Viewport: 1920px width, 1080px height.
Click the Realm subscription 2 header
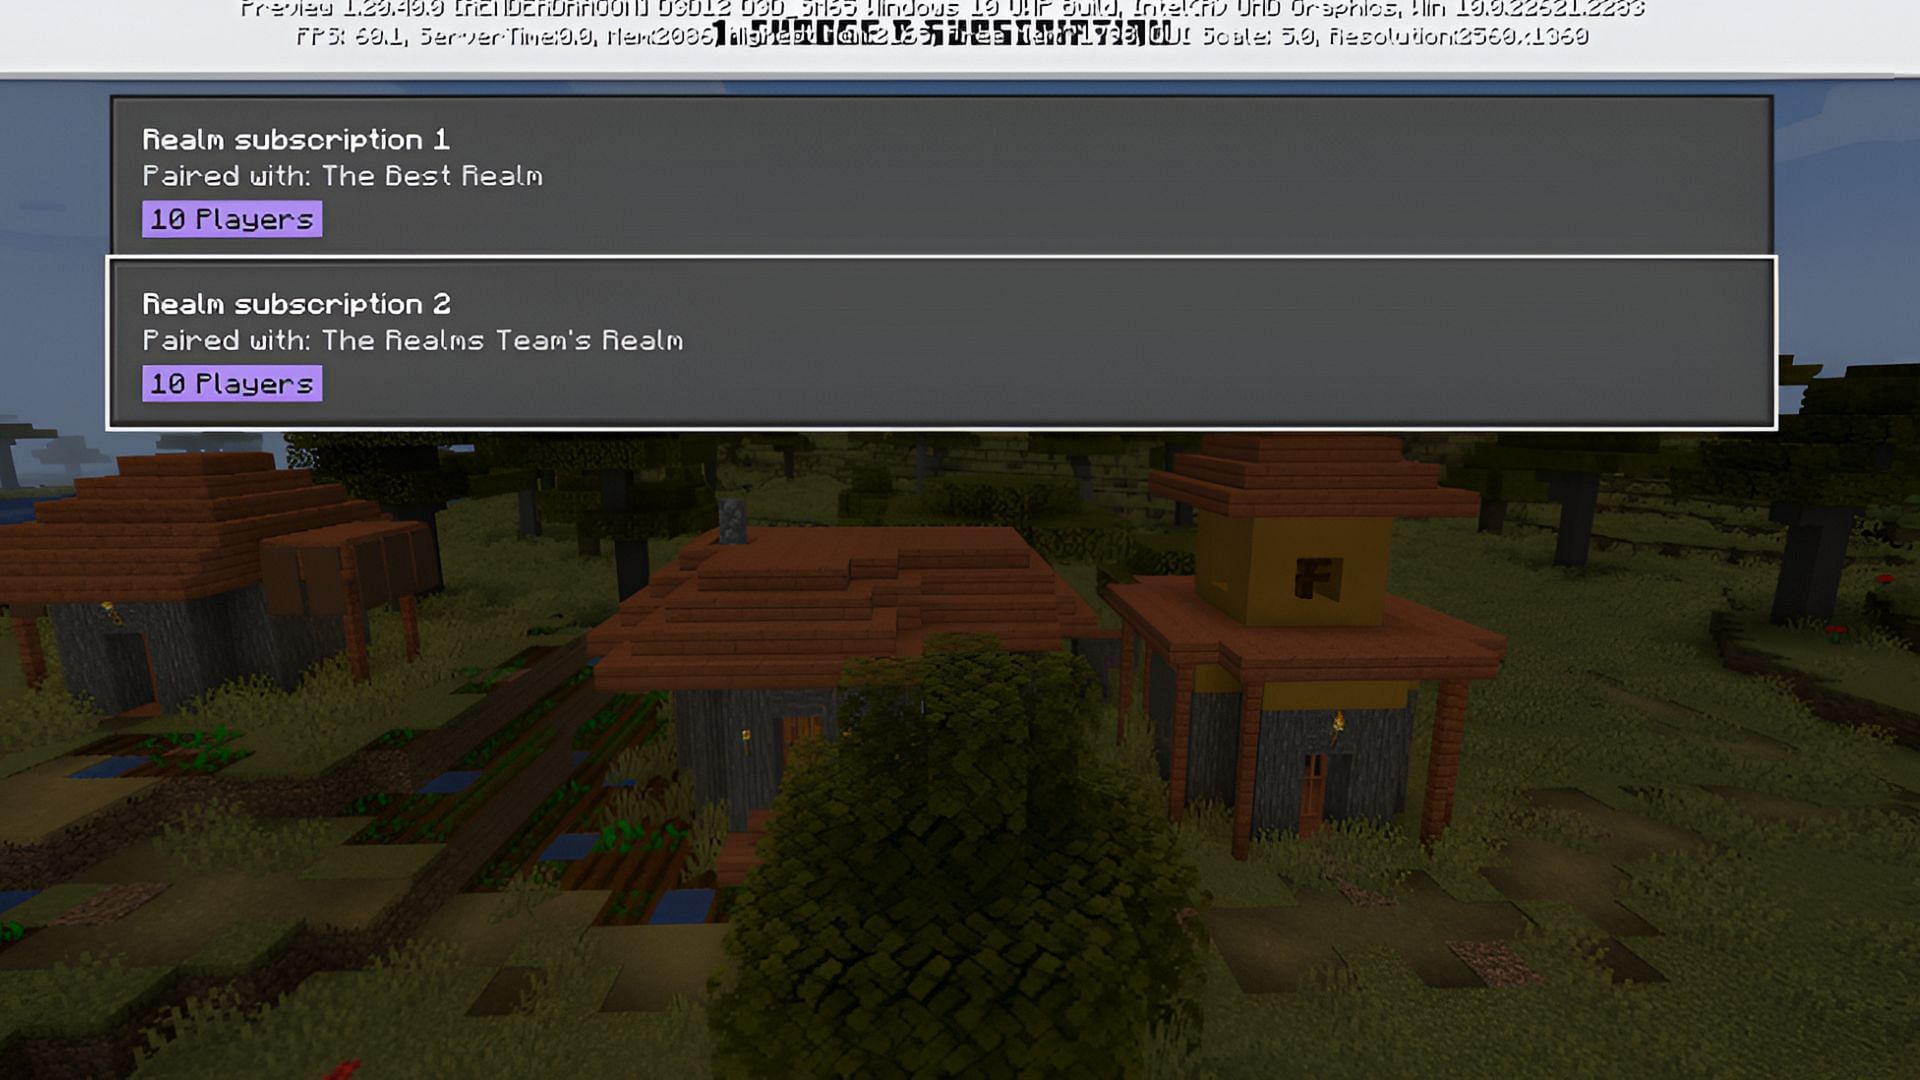pyautogui.click(x=297, y=303)
